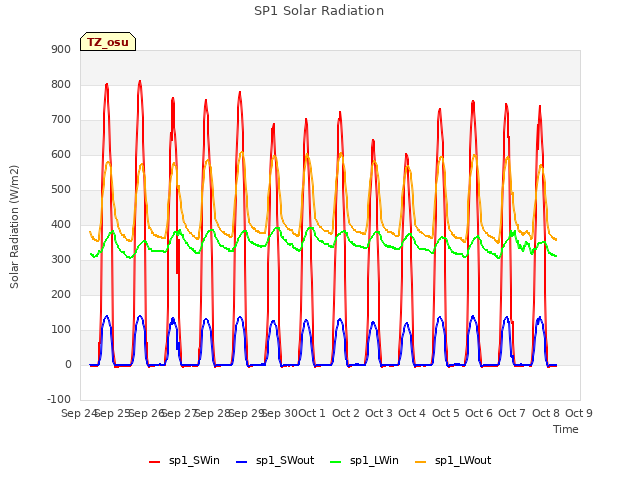Click the sp1_SWin legend label
640x480 pixels.
194,460
